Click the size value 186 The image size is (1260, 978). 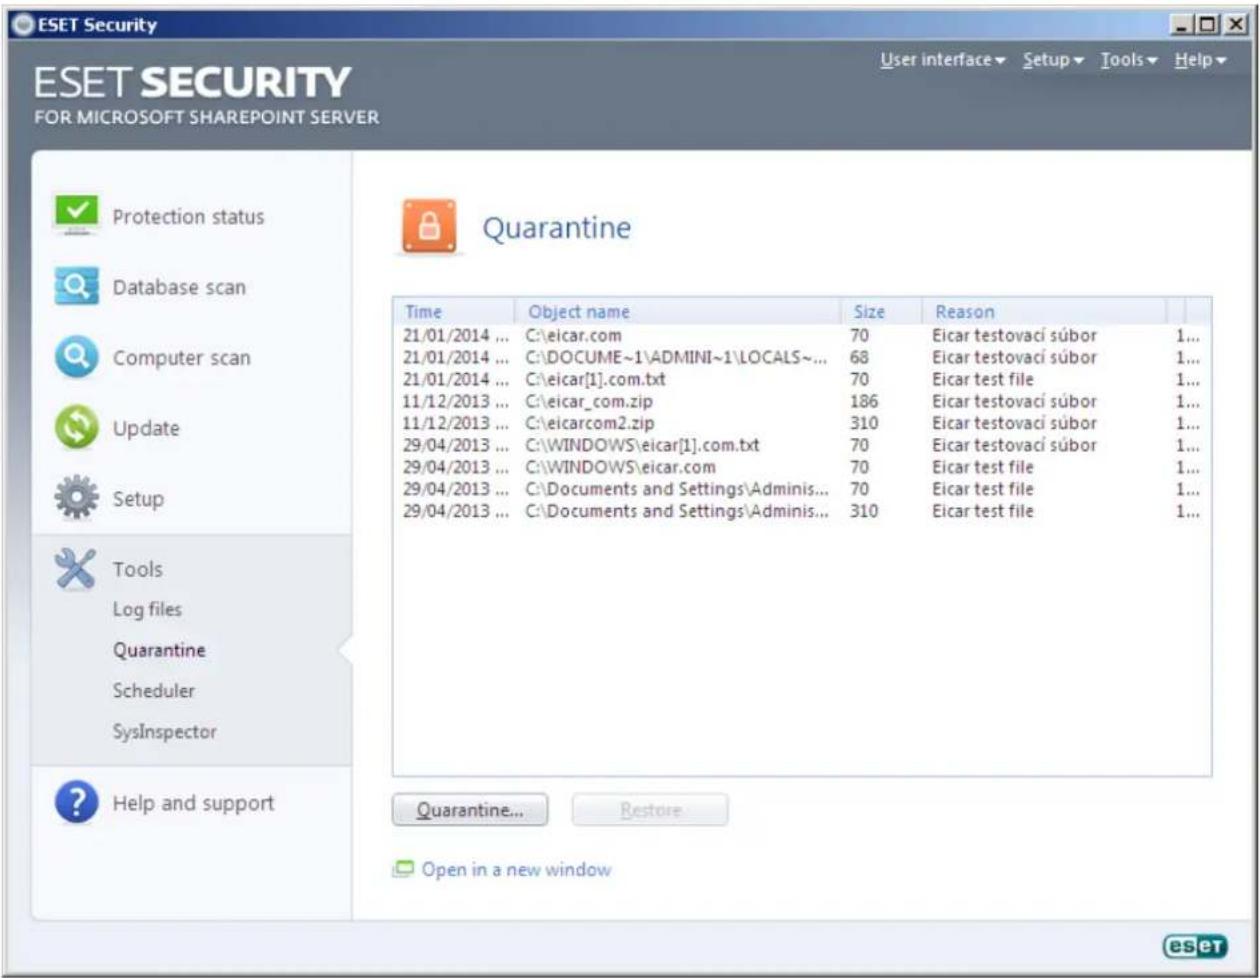click(x=863, y=402)
